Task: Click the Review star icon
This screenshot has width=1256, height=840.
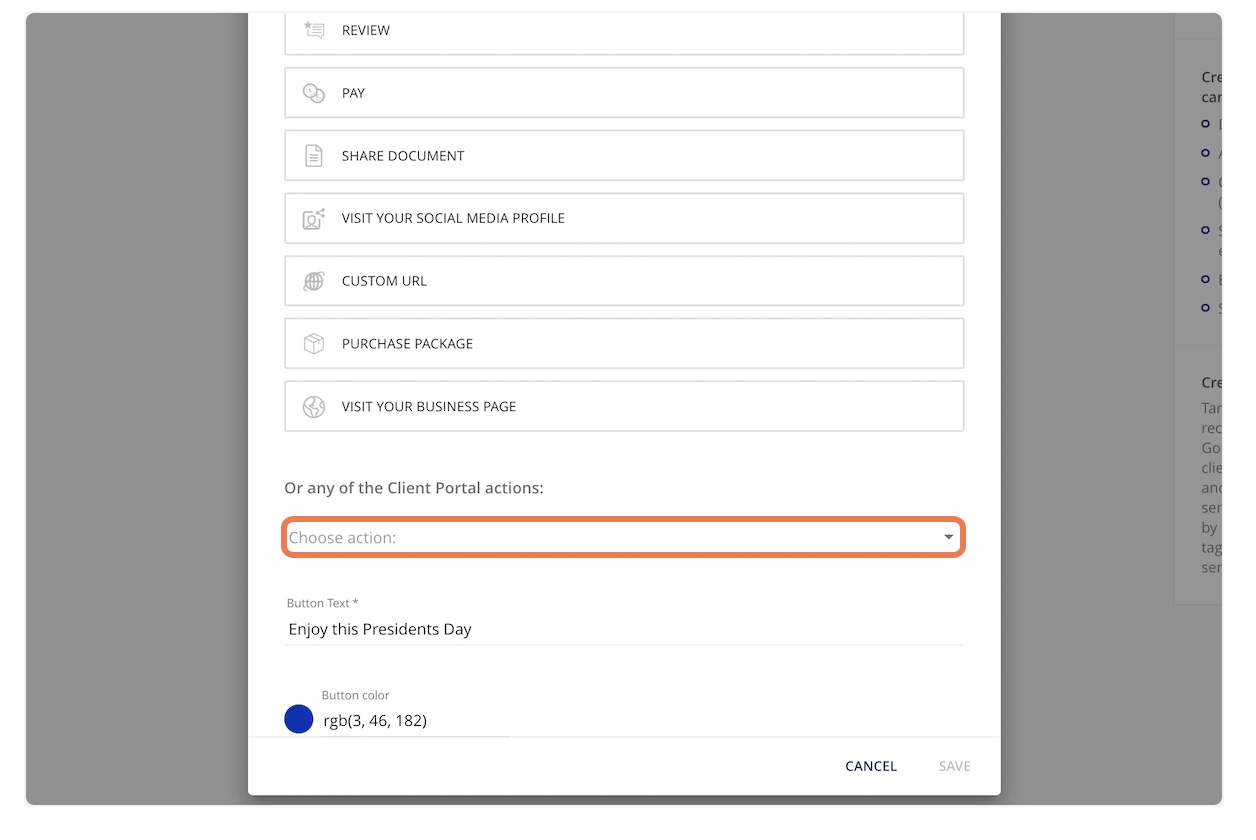Action: pyautogui.click(x=314, y=30)
